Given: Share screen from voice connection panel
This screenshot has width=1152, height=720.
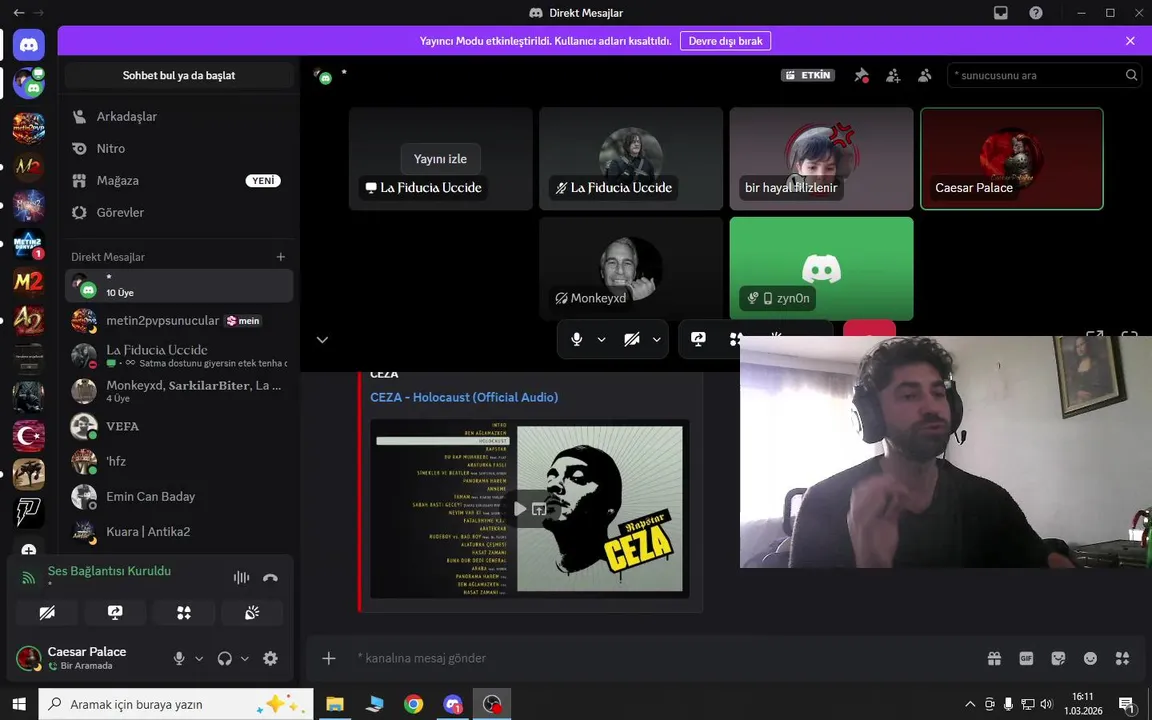Looking at the screenshot, I should click(115, 613).
